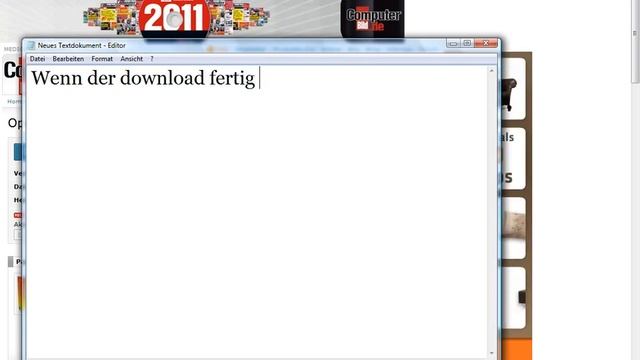The height and width of the screenshot is (360, 640).
Task: Open the Datei menu in Editor
Action: [37, 59]
